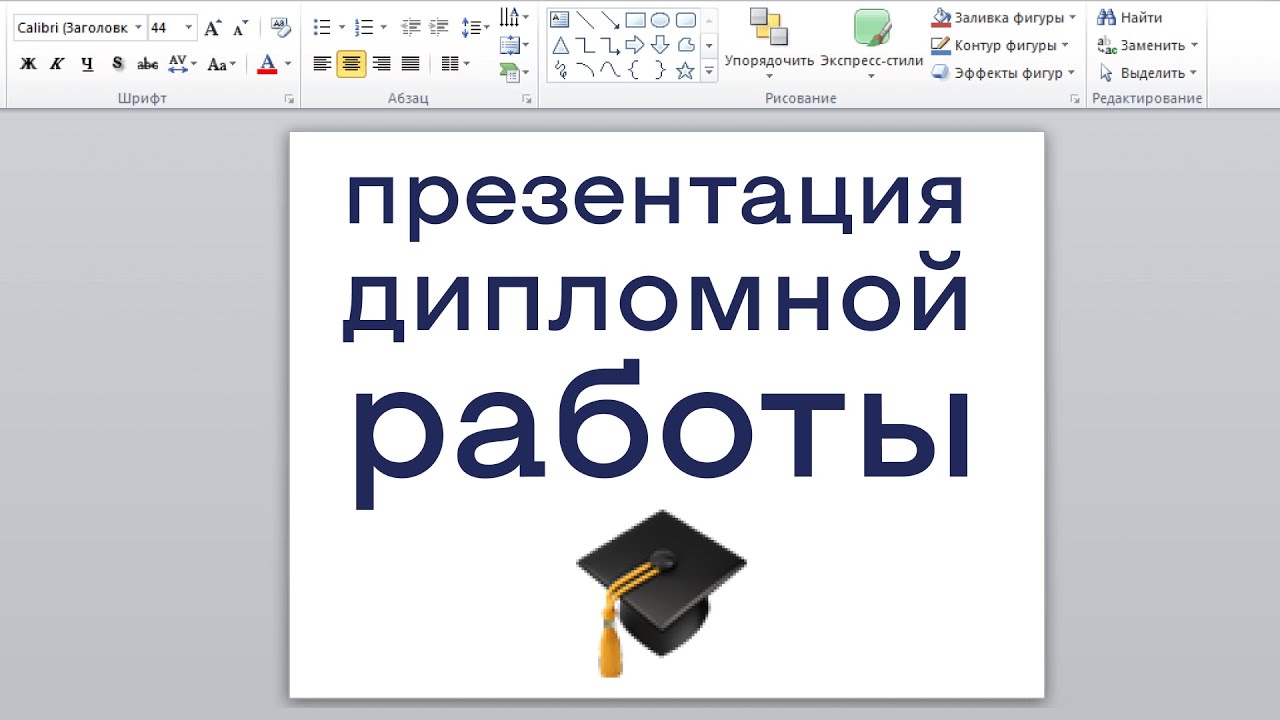Select the right brace shape
The height and width of the screenshot is (720, 1280).
click(660, 70)
